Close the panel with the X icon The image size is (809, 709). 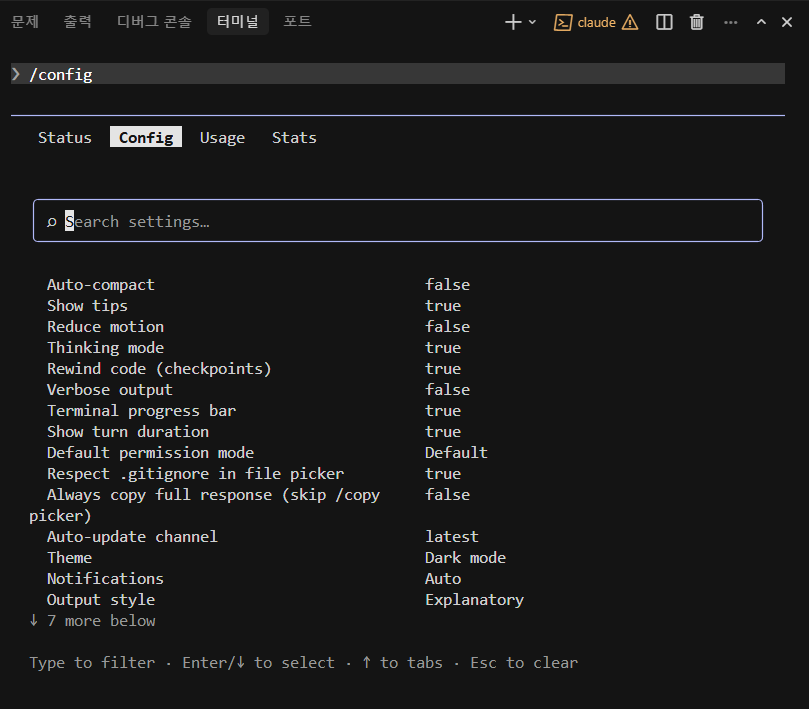787,22
